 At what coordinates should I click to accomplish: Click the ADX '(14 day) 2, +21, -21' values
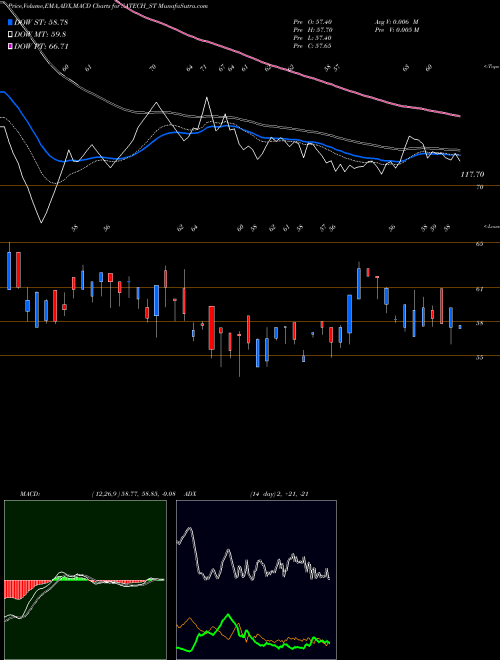pyautogui.click(x=279, y=494)
